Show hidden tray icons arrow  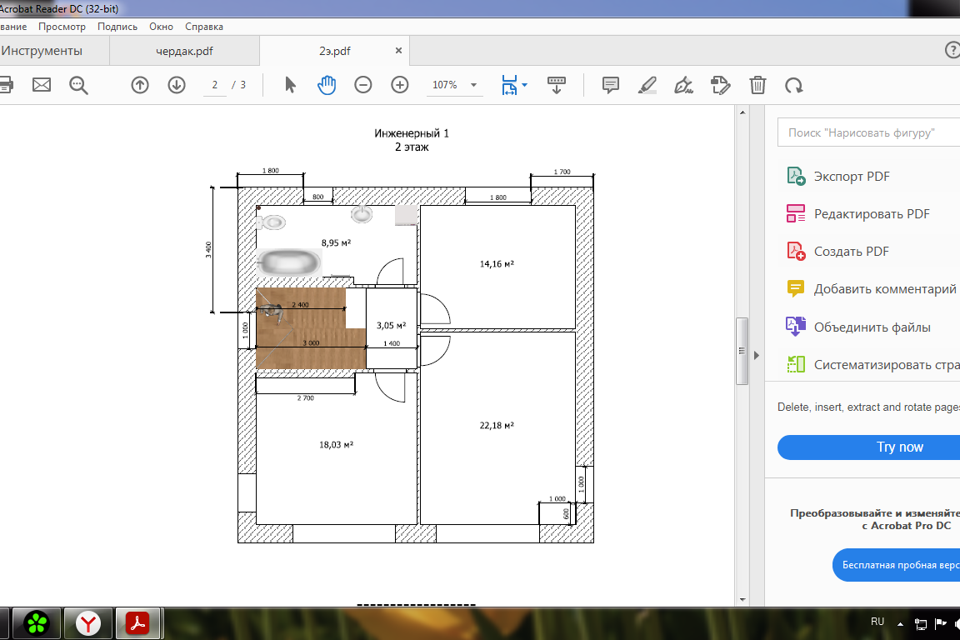pyautogui.click(x=900, y=624)
